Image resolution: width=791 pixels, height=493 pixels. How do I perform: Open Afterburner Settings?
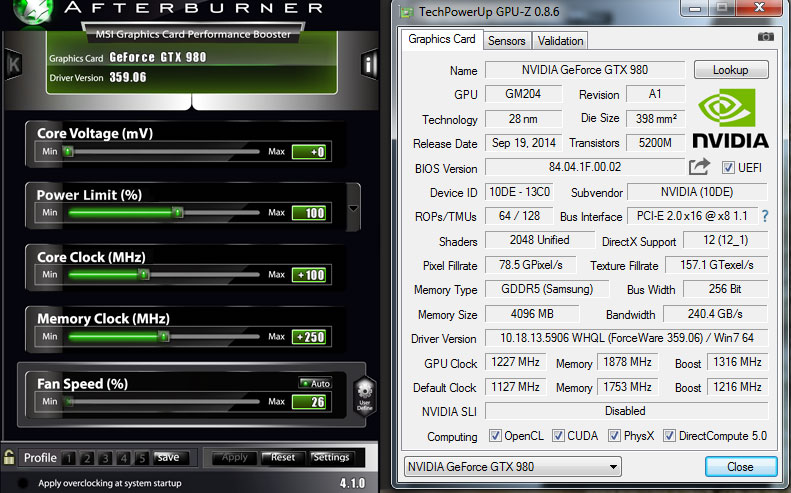[x=331, y=457]
